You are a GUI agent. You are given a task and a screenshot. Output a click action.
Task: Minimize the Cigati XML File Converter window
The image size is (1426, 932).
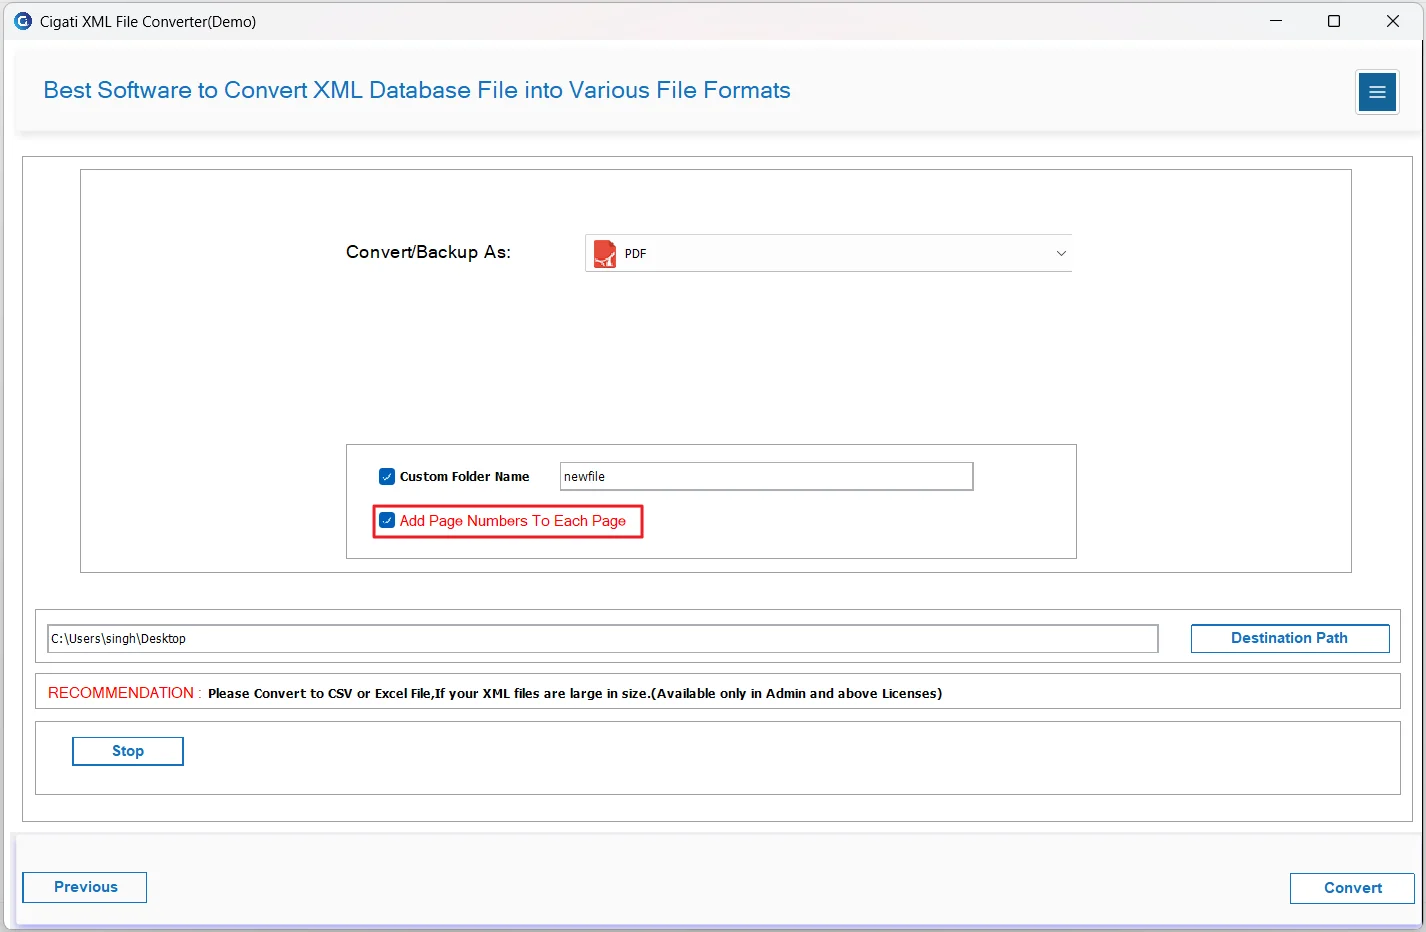click(x=1276, y=21)
